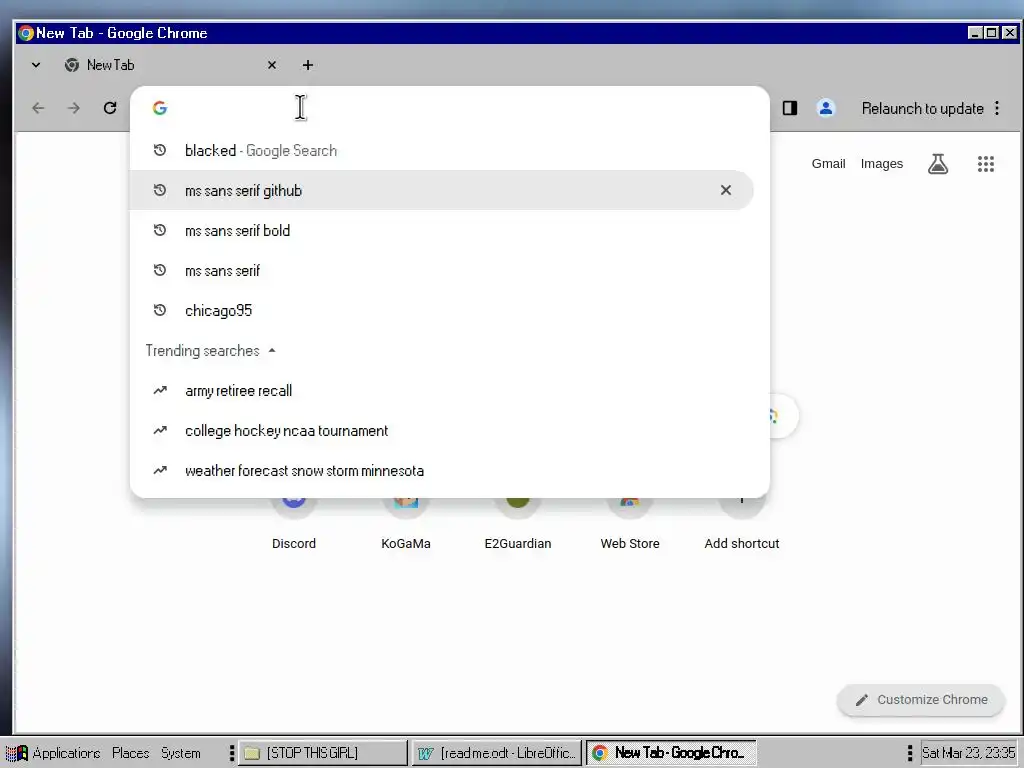Image resolution: width=1024 pixels, height=768 pixels.
Task: Click history icon beside chicago95
Action: tap(160, 310)
